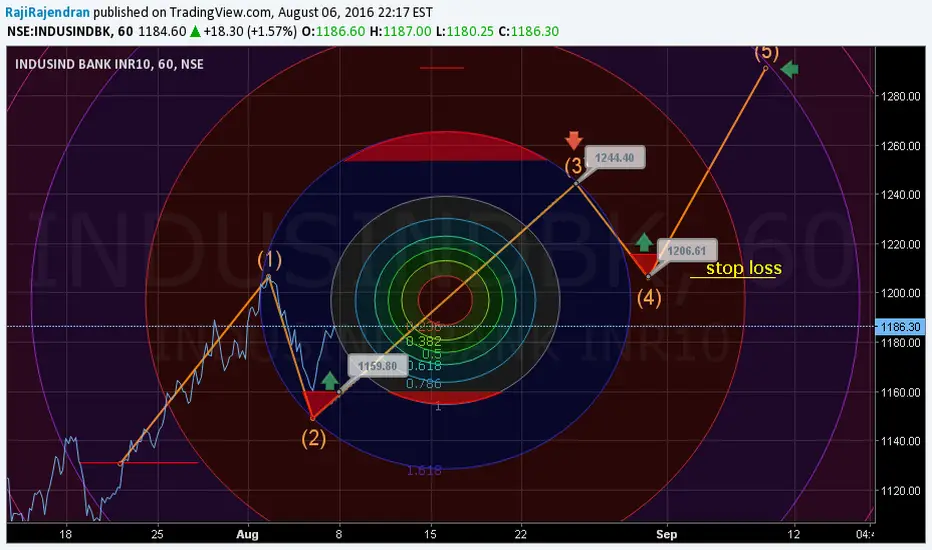Select the green up-triangle price change indicator
The width and height of the screenshot is (932, 550).
pyautogui.click(x=195, y=32)
